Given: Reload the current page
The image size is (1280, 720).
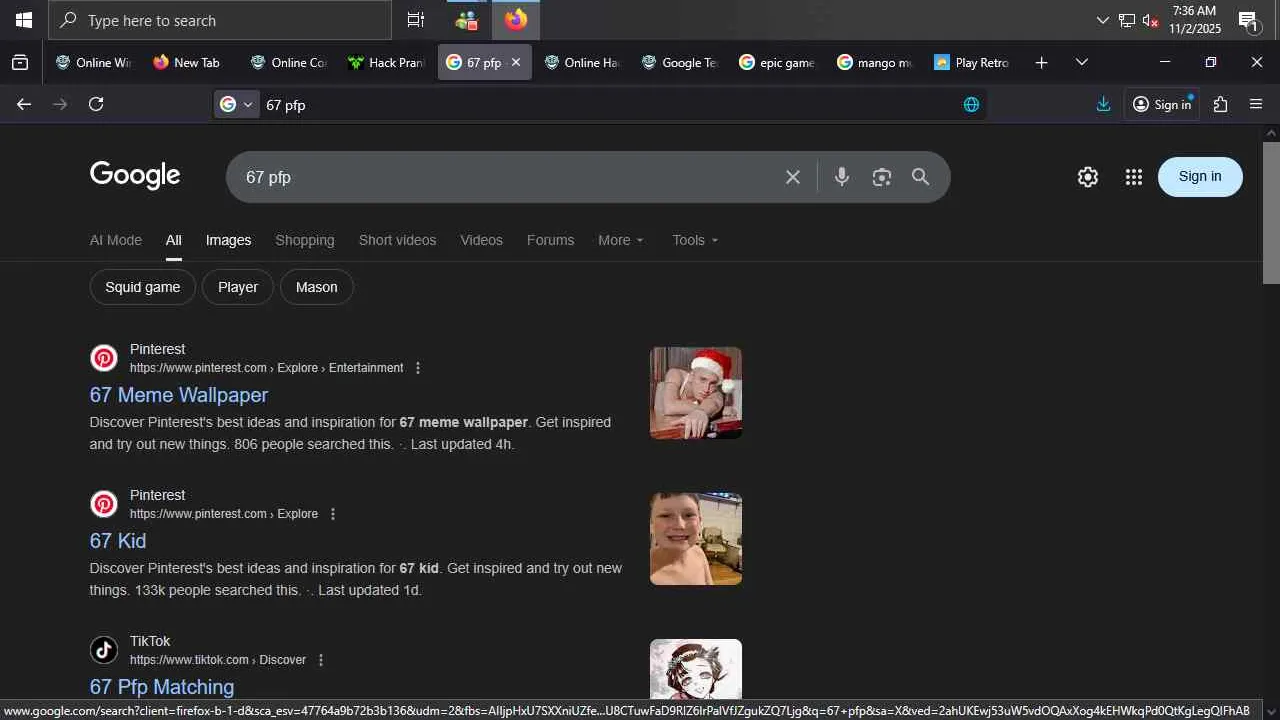Looking at the screenshot, I should [96, 104].
